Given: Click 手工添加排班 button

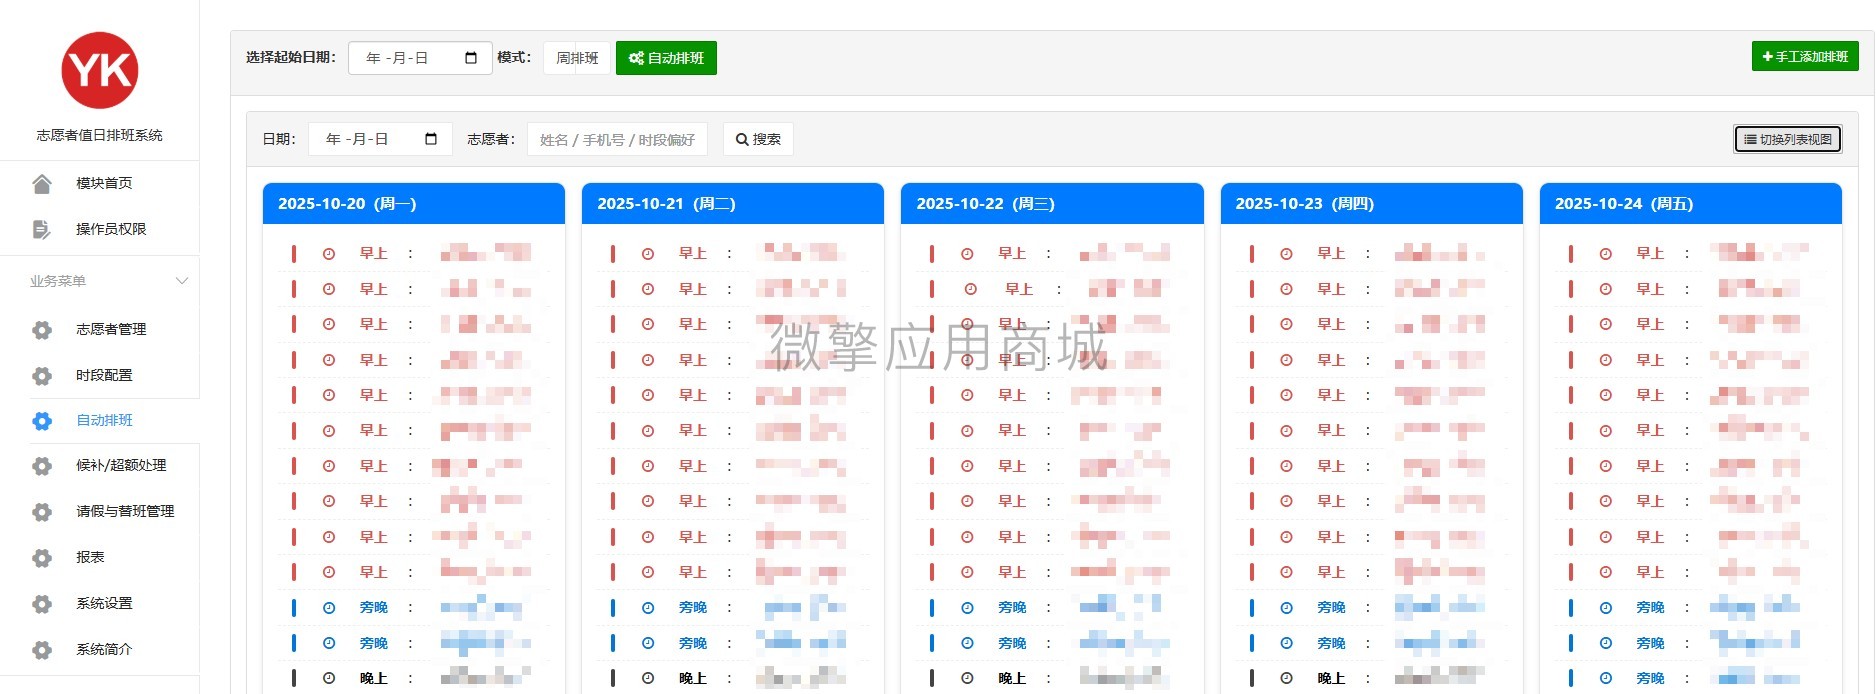Looking at the screenshot, I should (x=1805, y=57).
